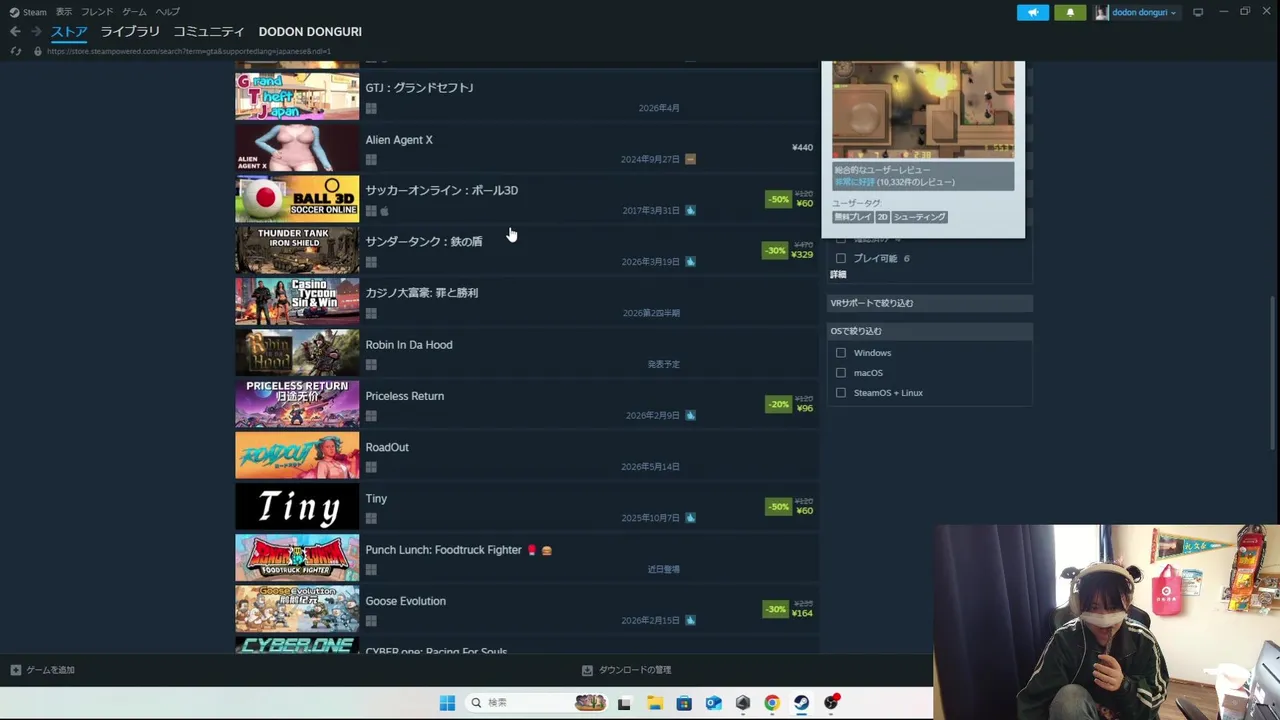Open the カジノ大富豪: 罪と勝利 listing
1280x720 pixels.
[x=526, y=302]
